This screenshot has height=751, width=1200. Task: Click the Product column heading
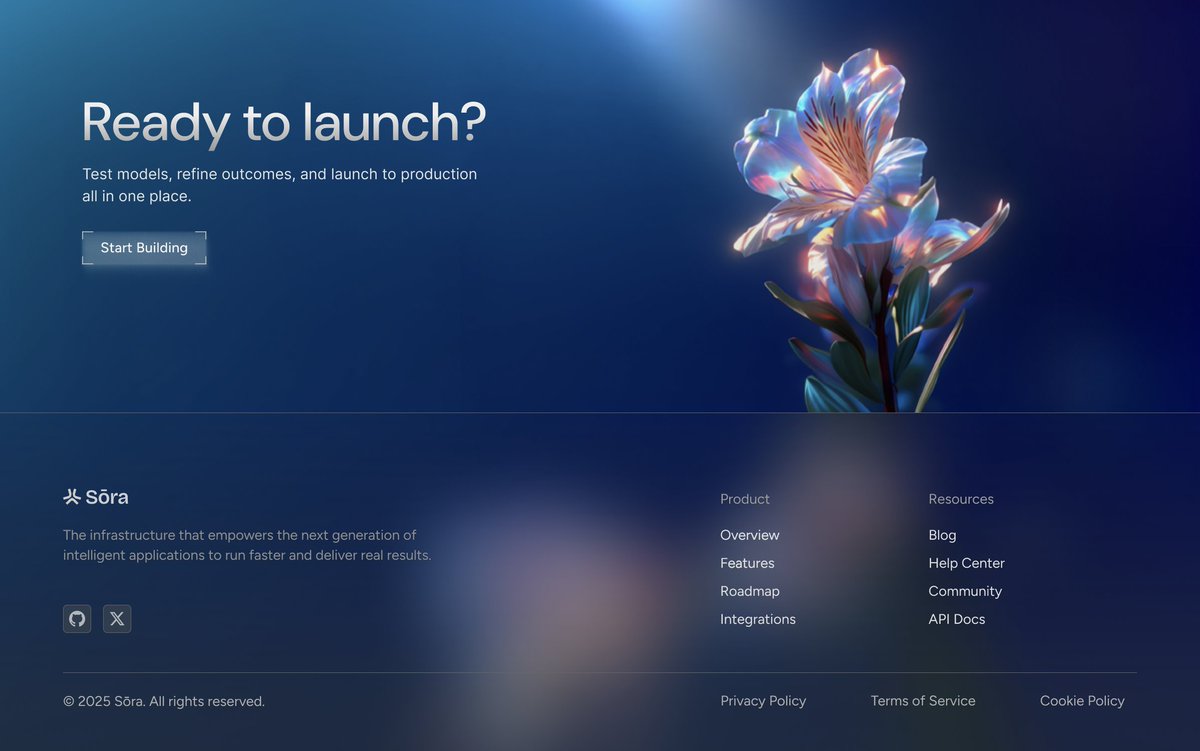[x=744, y=499]
